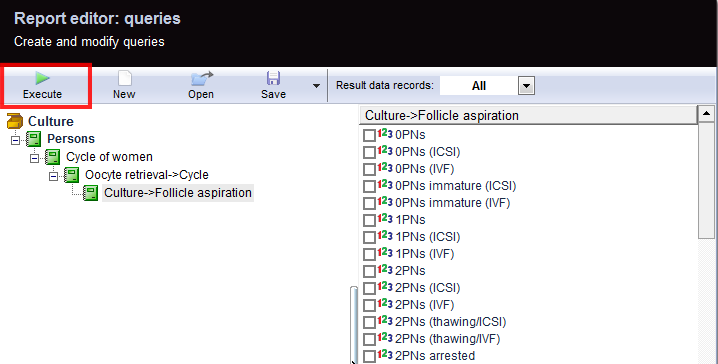718x364 pixels.
Task: Click the 123 icon beside 1PNs
Action: click(x=385, y=218)
